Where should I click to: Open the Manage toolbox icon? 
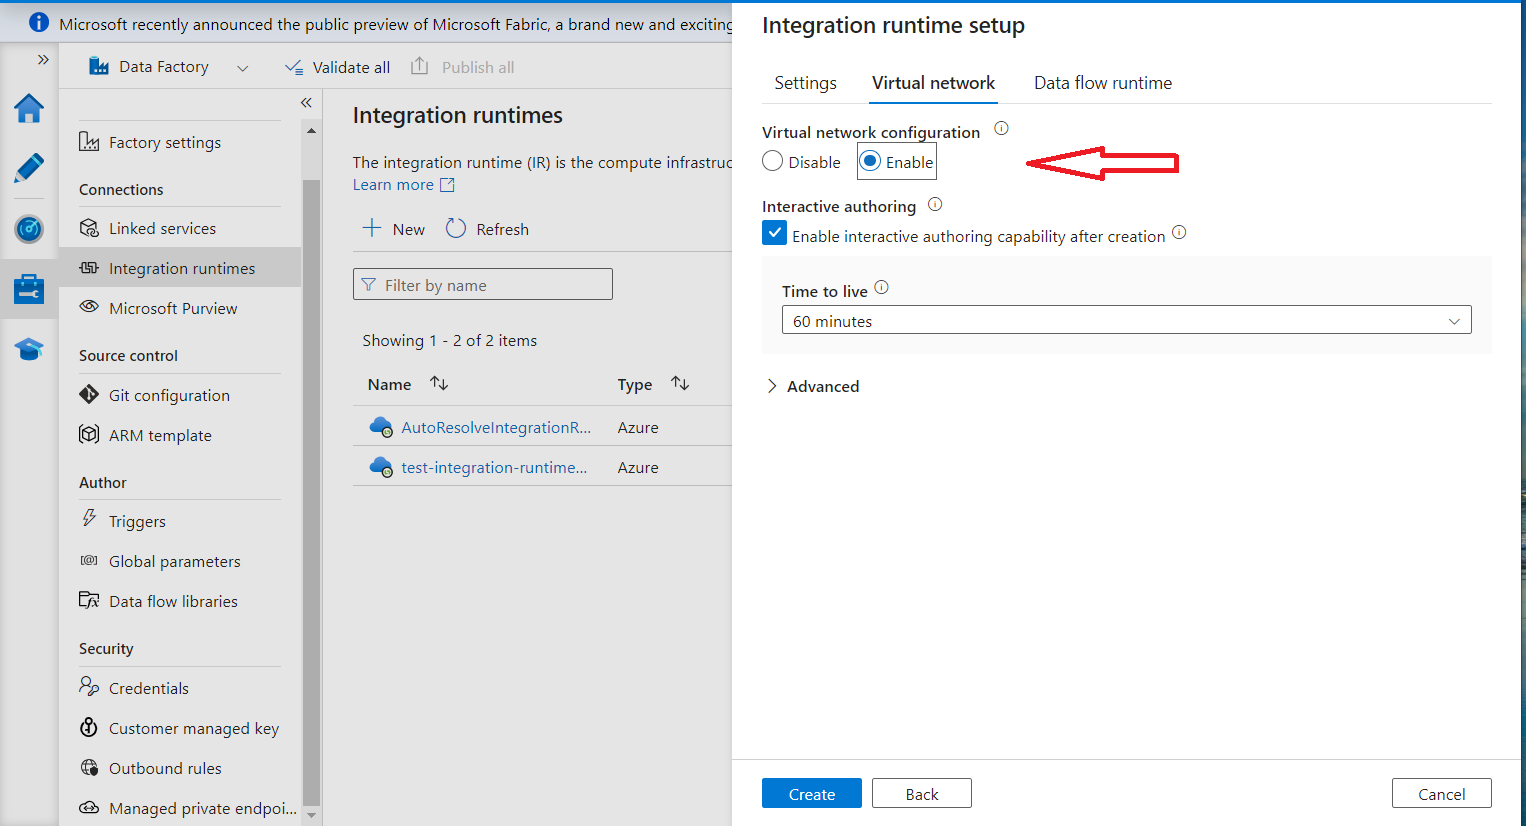[x=29, y=289]
